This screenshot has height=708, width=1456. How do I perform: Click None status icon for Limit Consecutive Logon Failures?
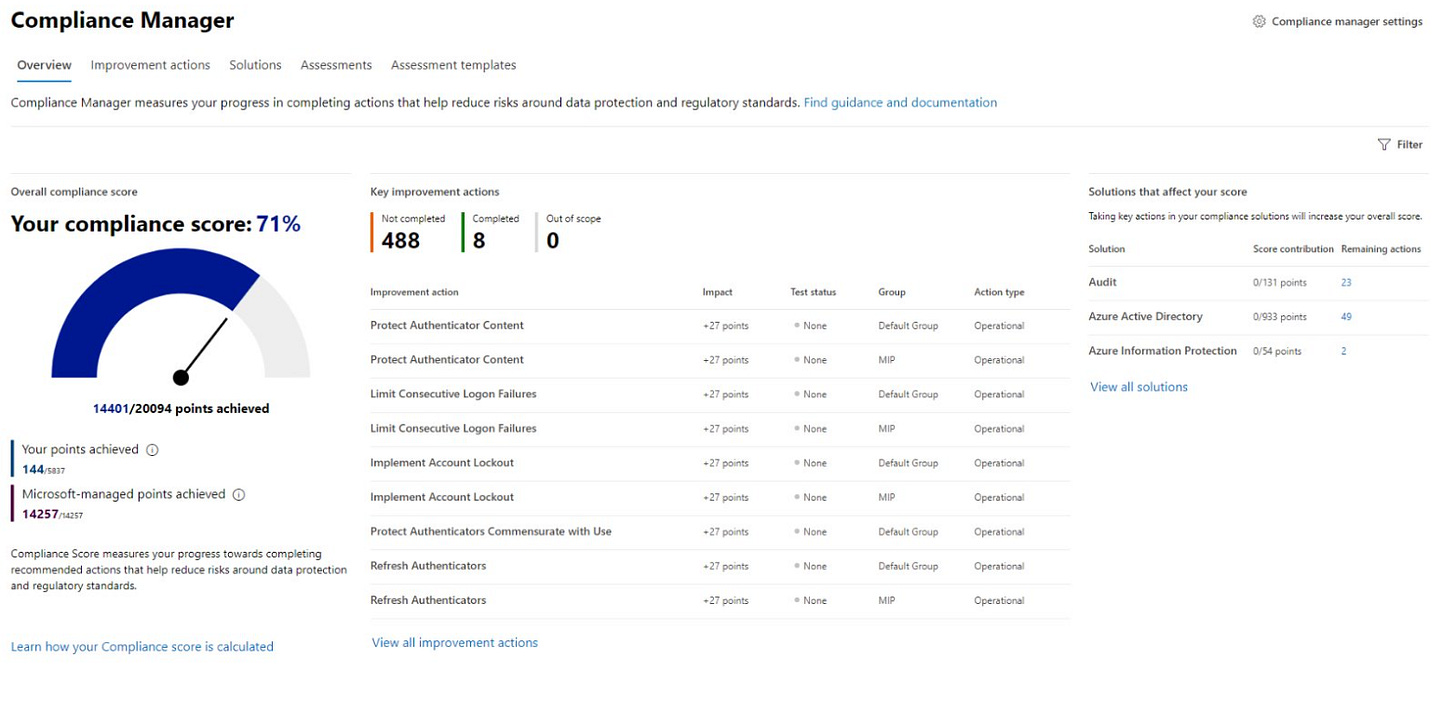799,394
